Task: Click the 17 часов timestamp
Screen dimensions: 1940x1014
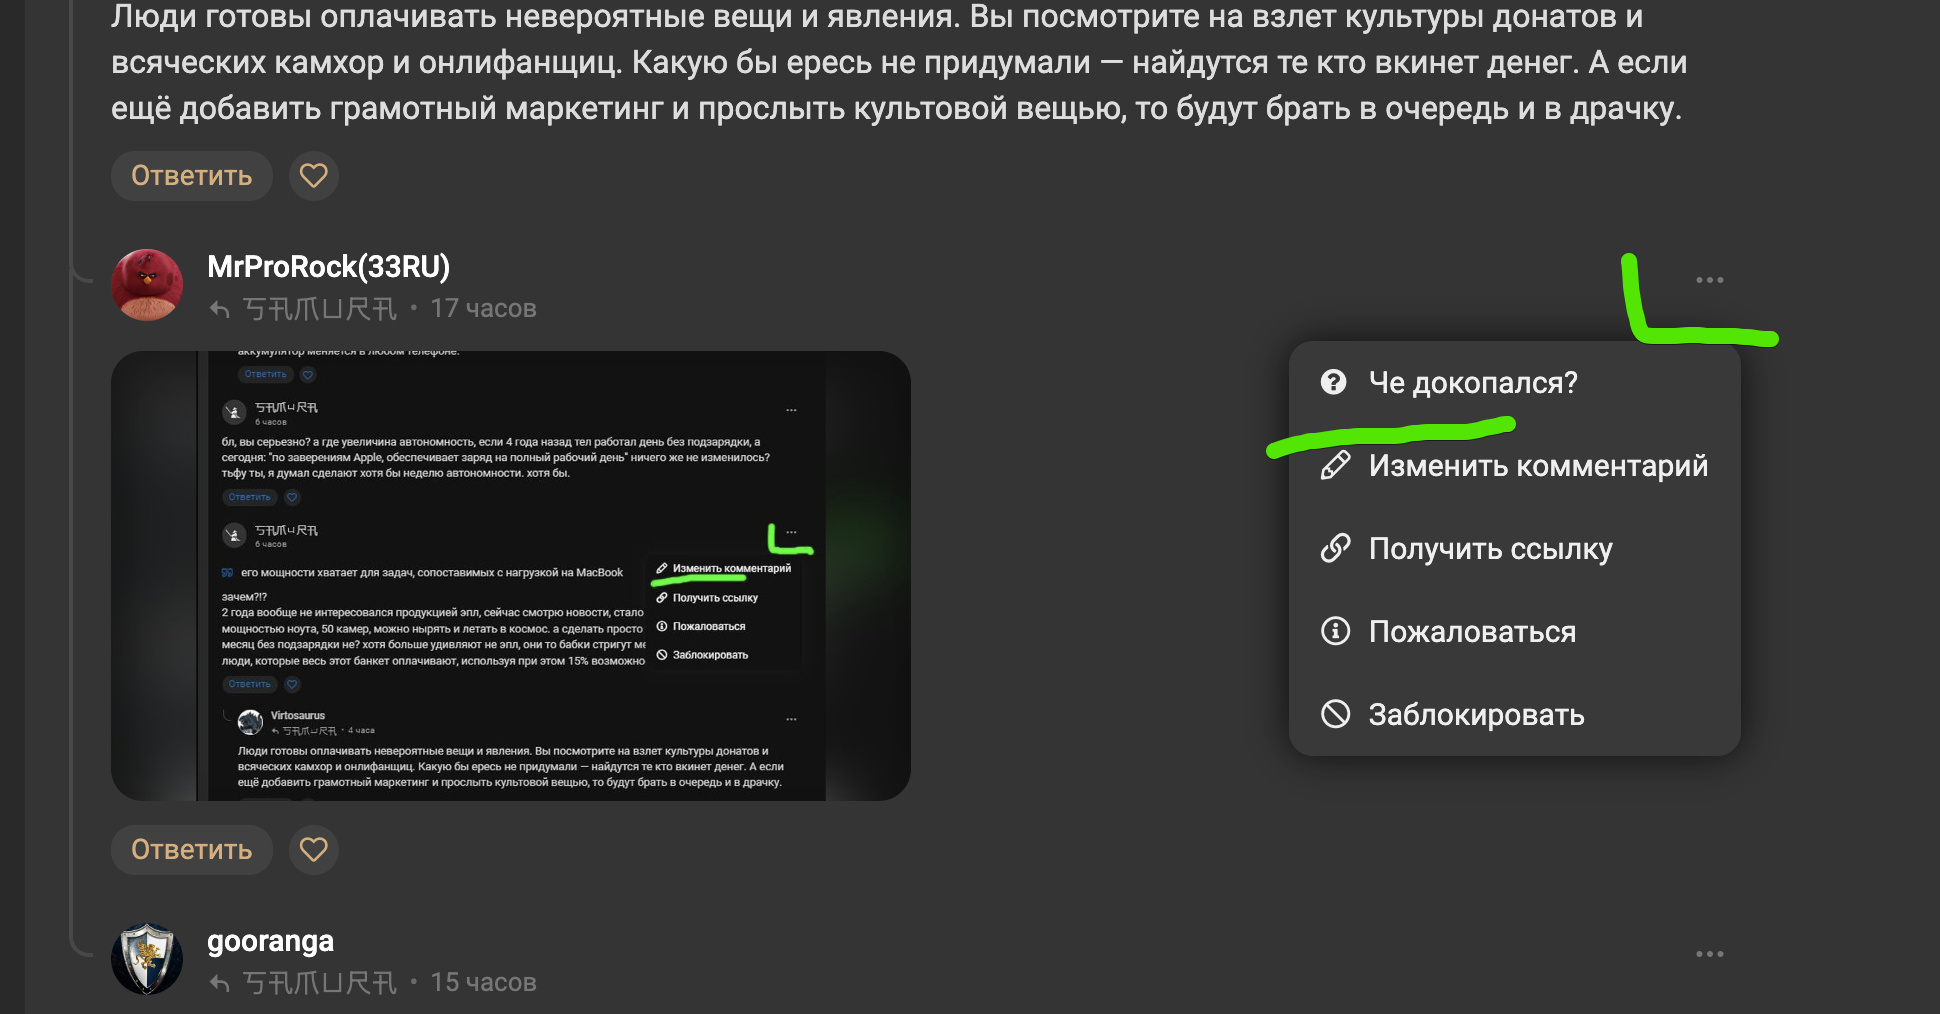Action: 483,309
